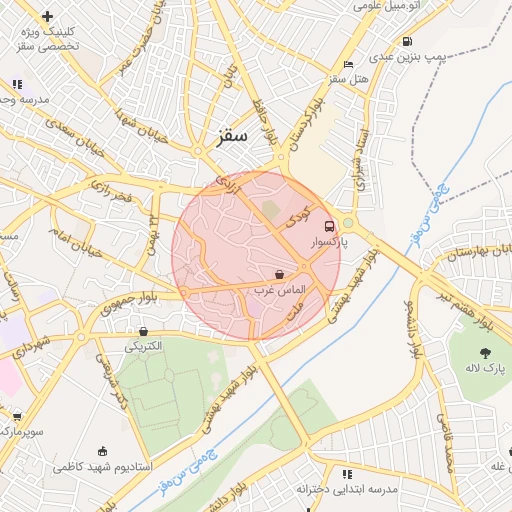Select the خیابان سعدی street label
The width and height of the screenshot is (512, 512).
pyautogui.click(x=75, y=138)
